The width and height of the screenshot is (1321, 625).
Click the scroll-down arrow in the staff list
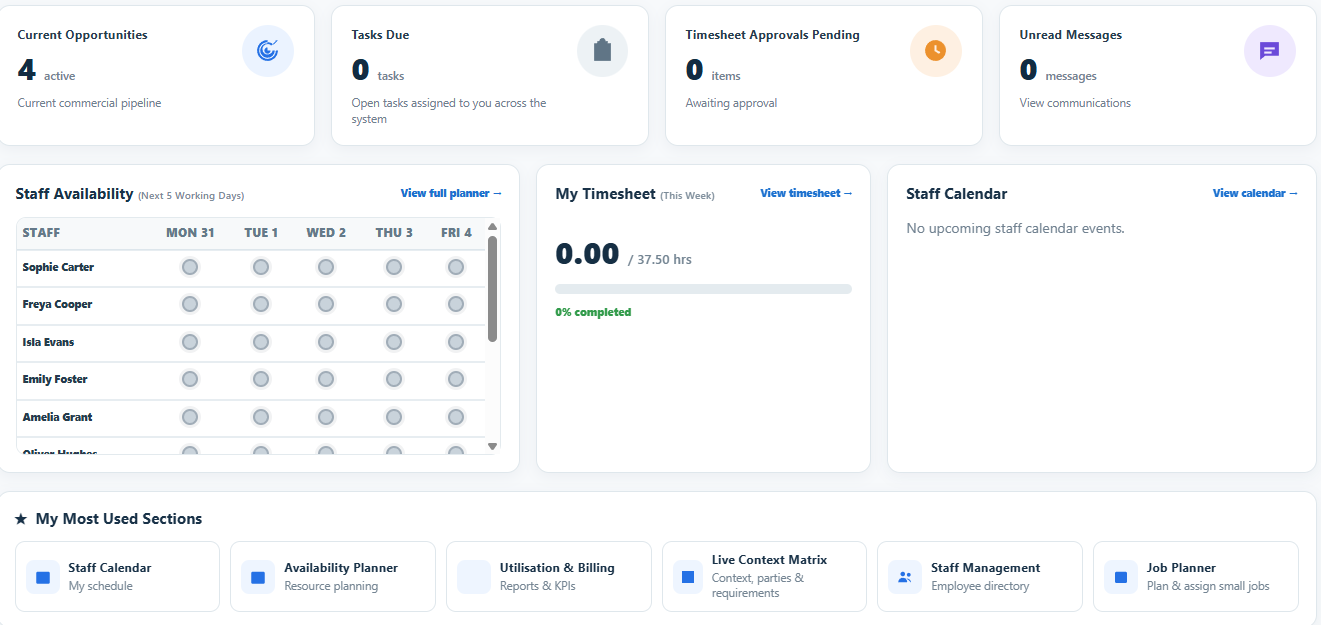(492, 446)
